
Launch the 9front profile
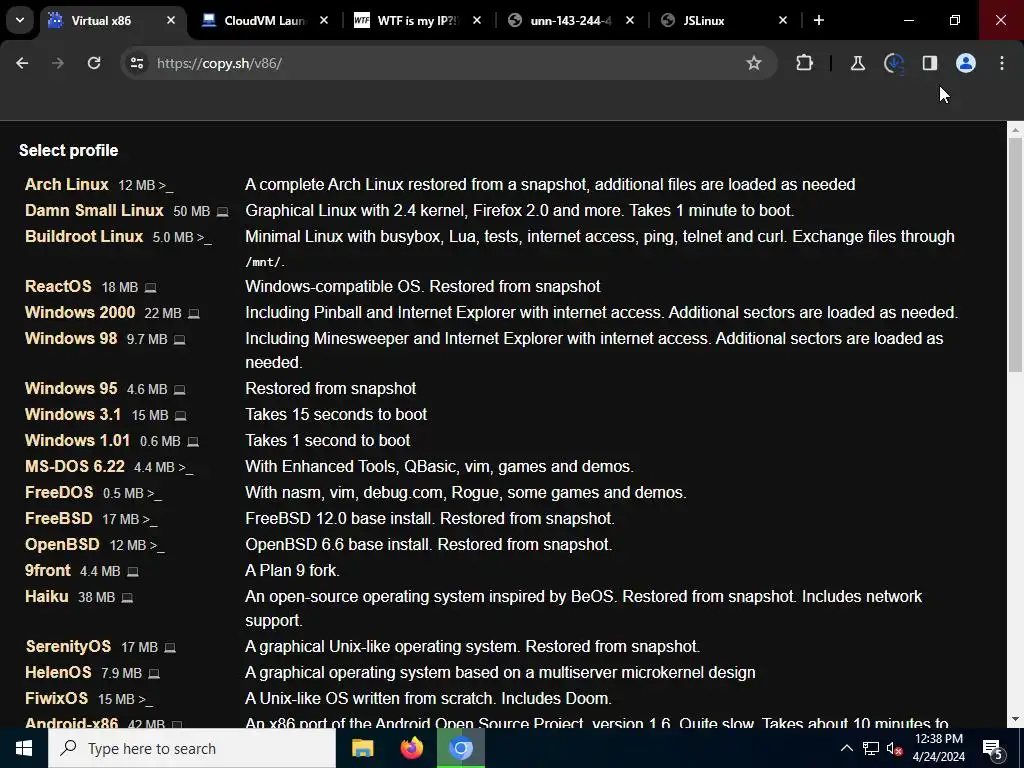(48, 571)
